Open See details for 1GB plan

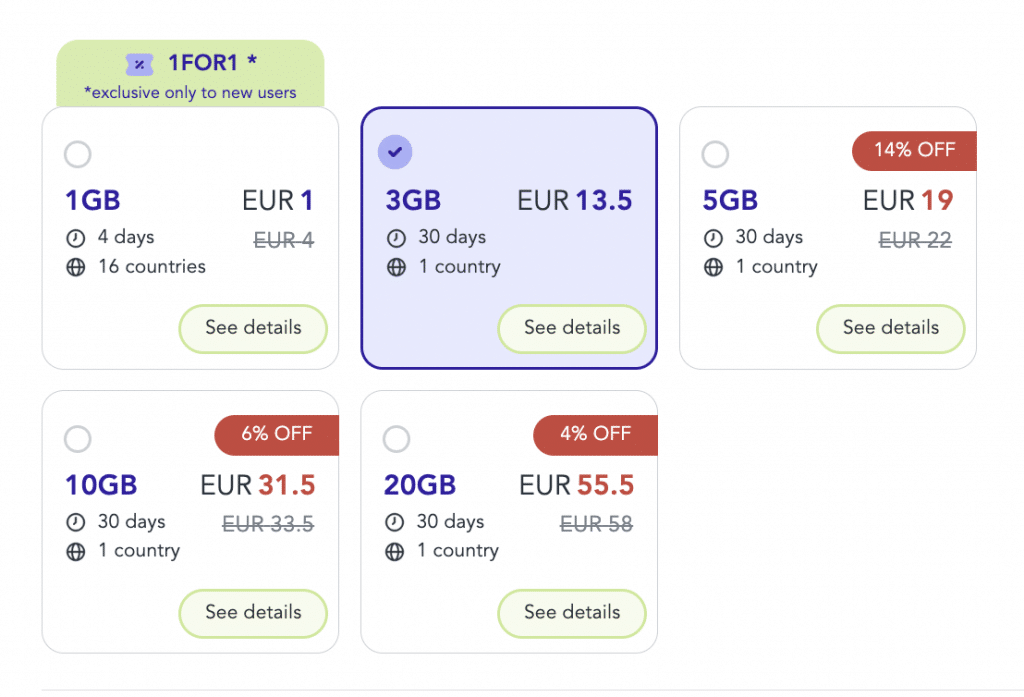point(253,328)
